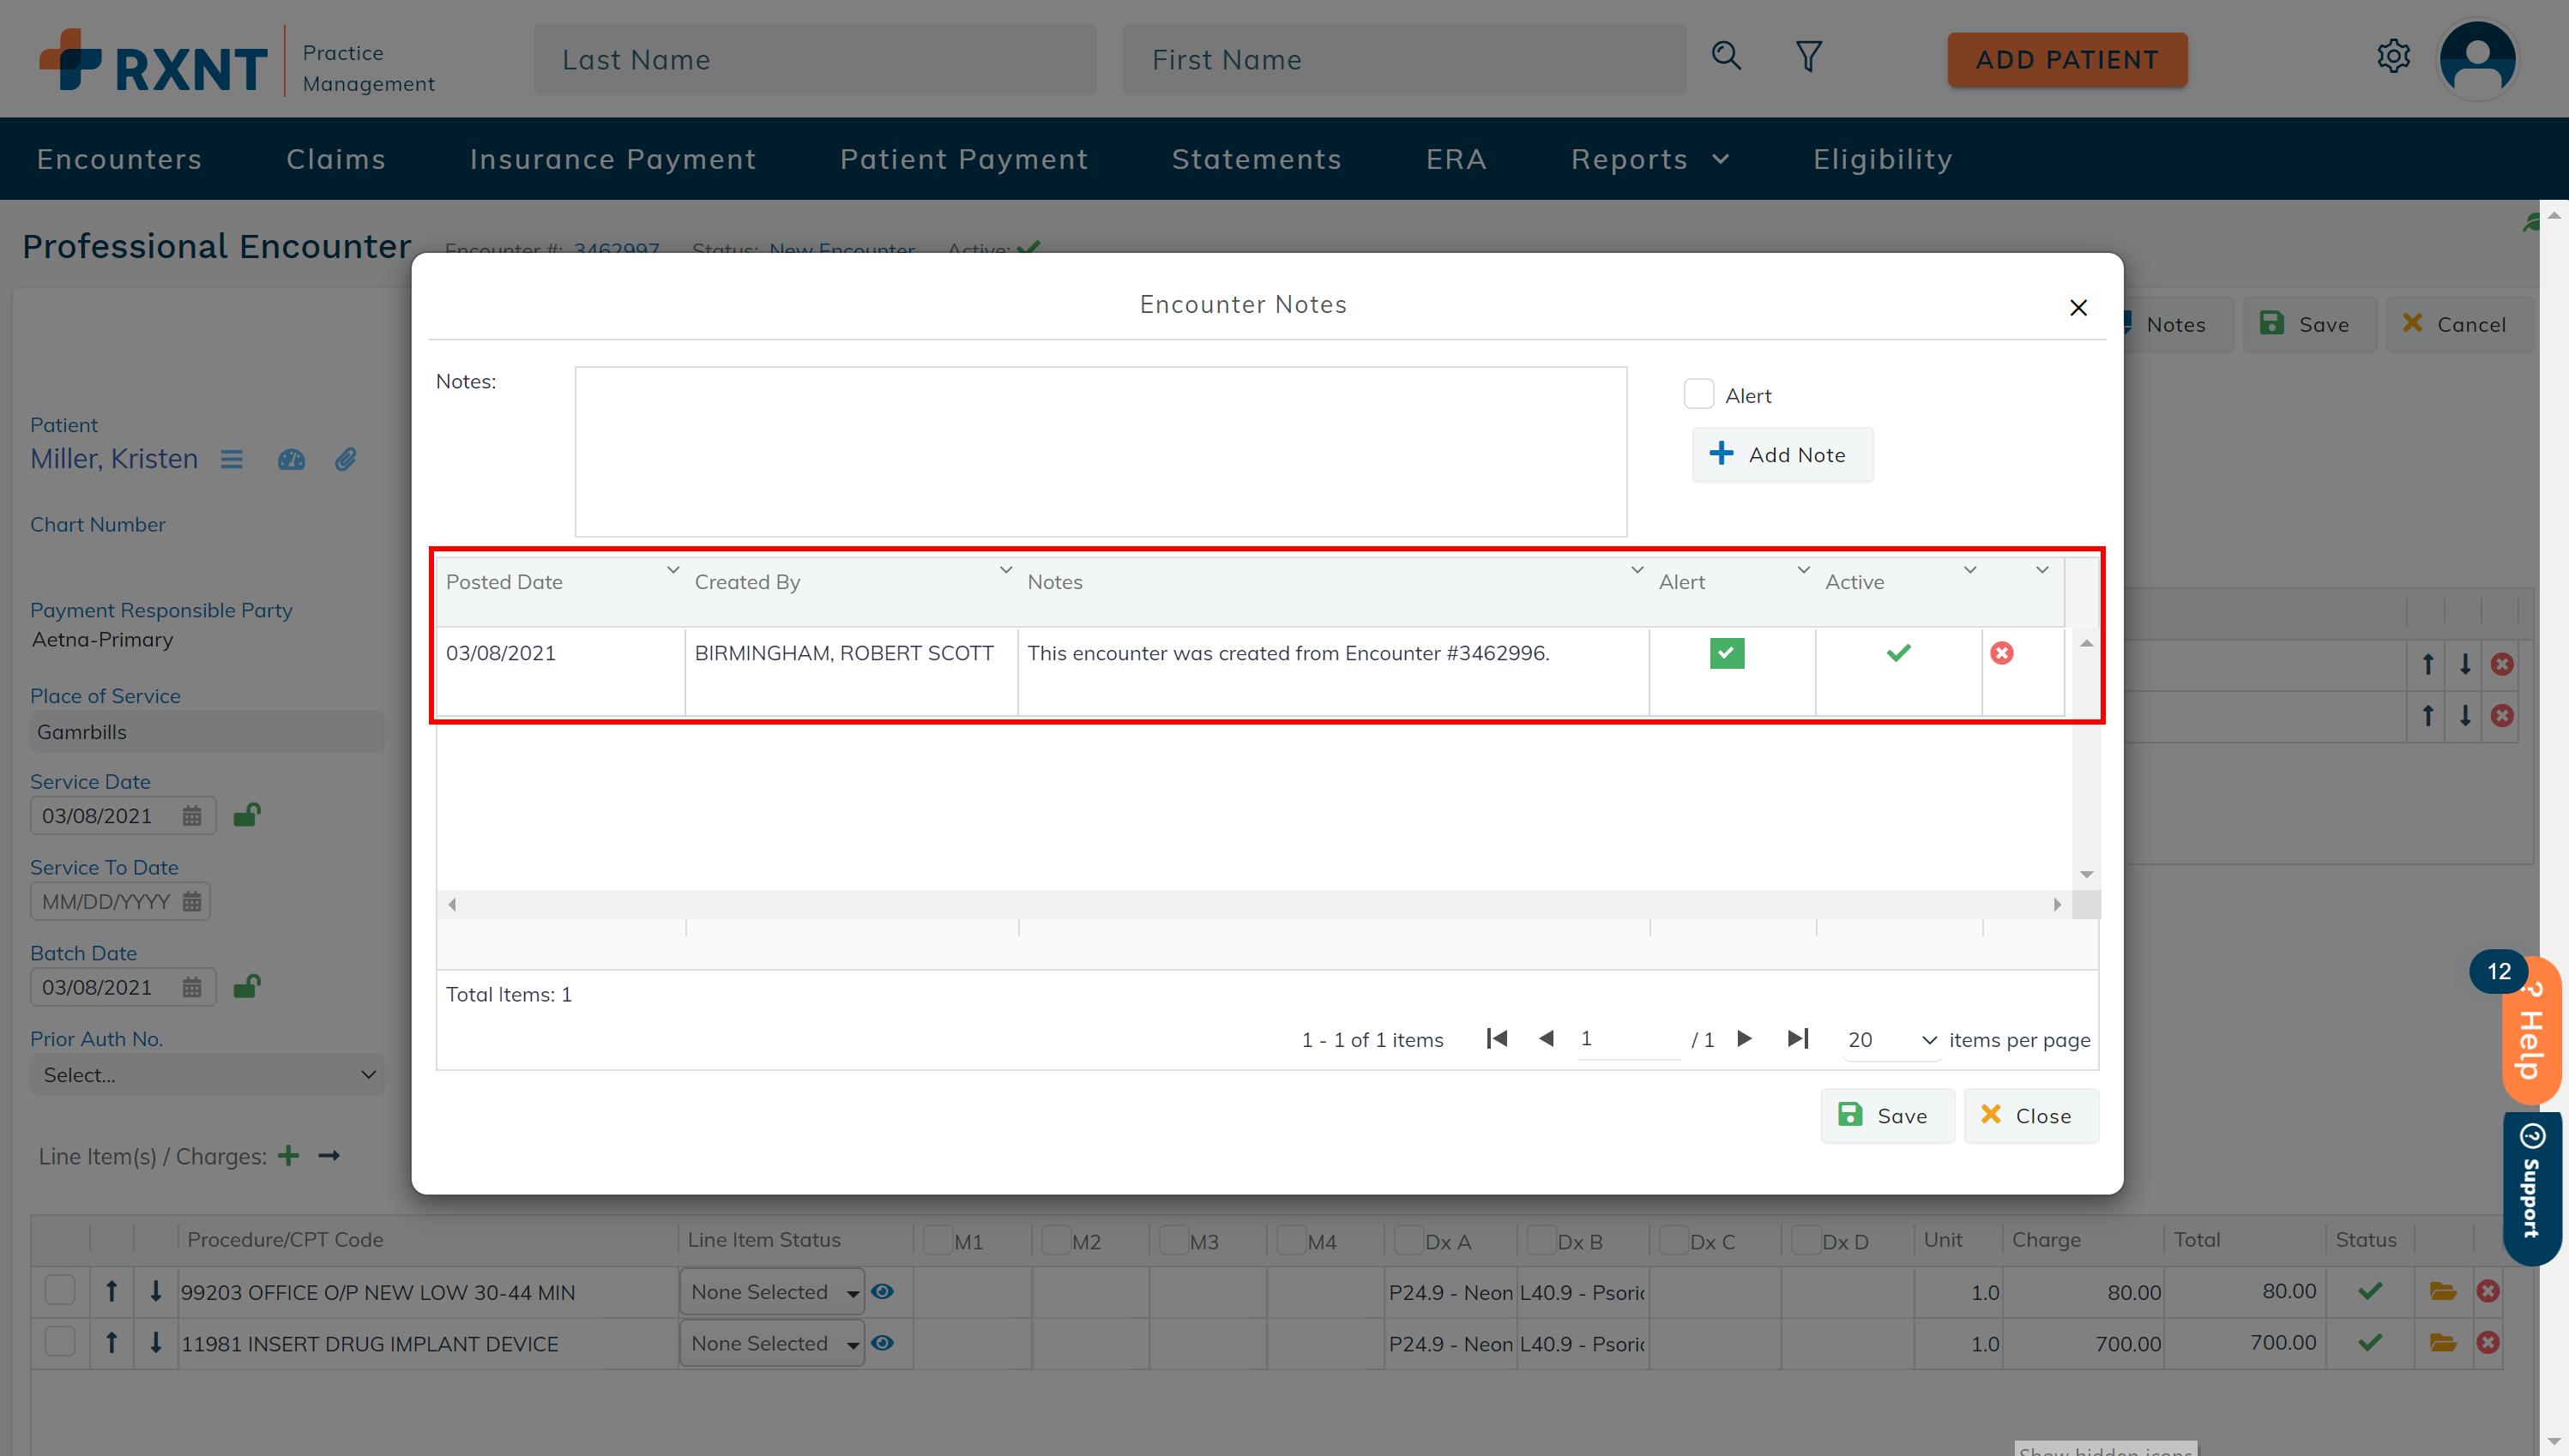This screenshot has height=1456, width=2569.
Task: Click the patient attachment paperclip icon
Action: [345, 459]
